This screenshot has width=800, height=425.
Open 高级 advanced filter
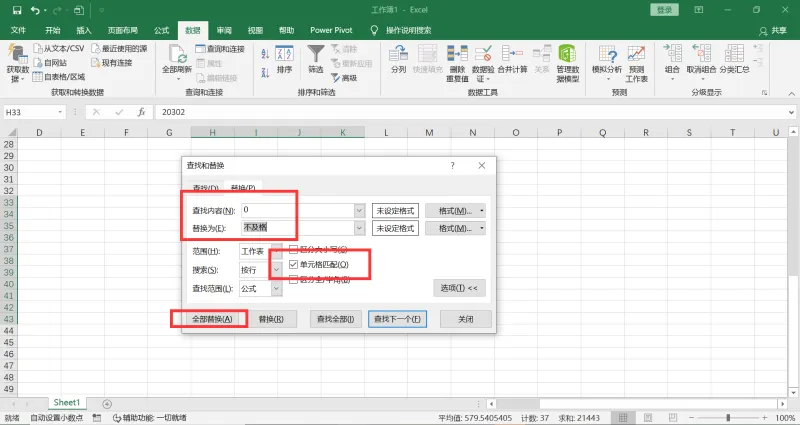(x=344, y=78)
